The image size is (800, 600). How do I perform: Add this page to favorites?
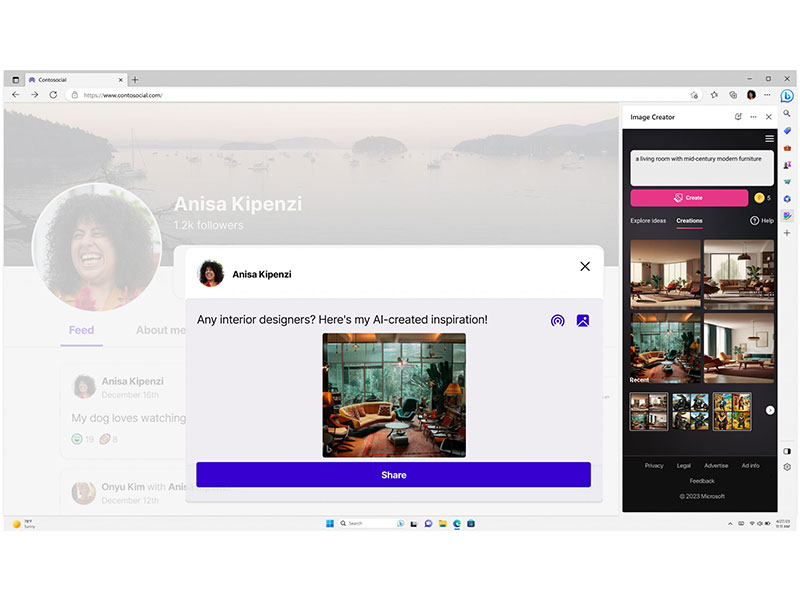694,95
